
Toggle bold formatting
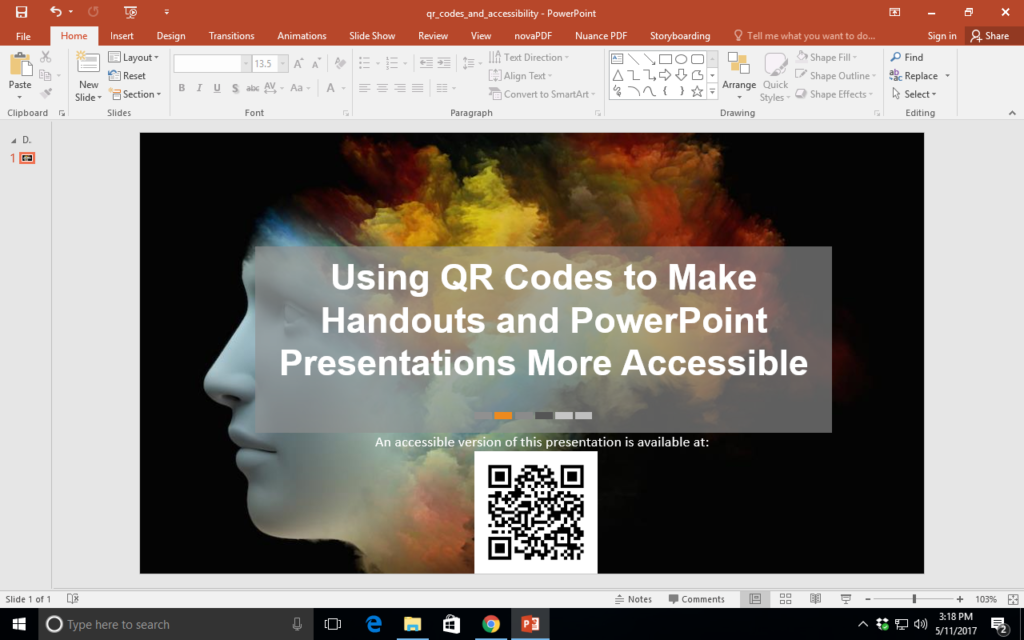[181, 88]
